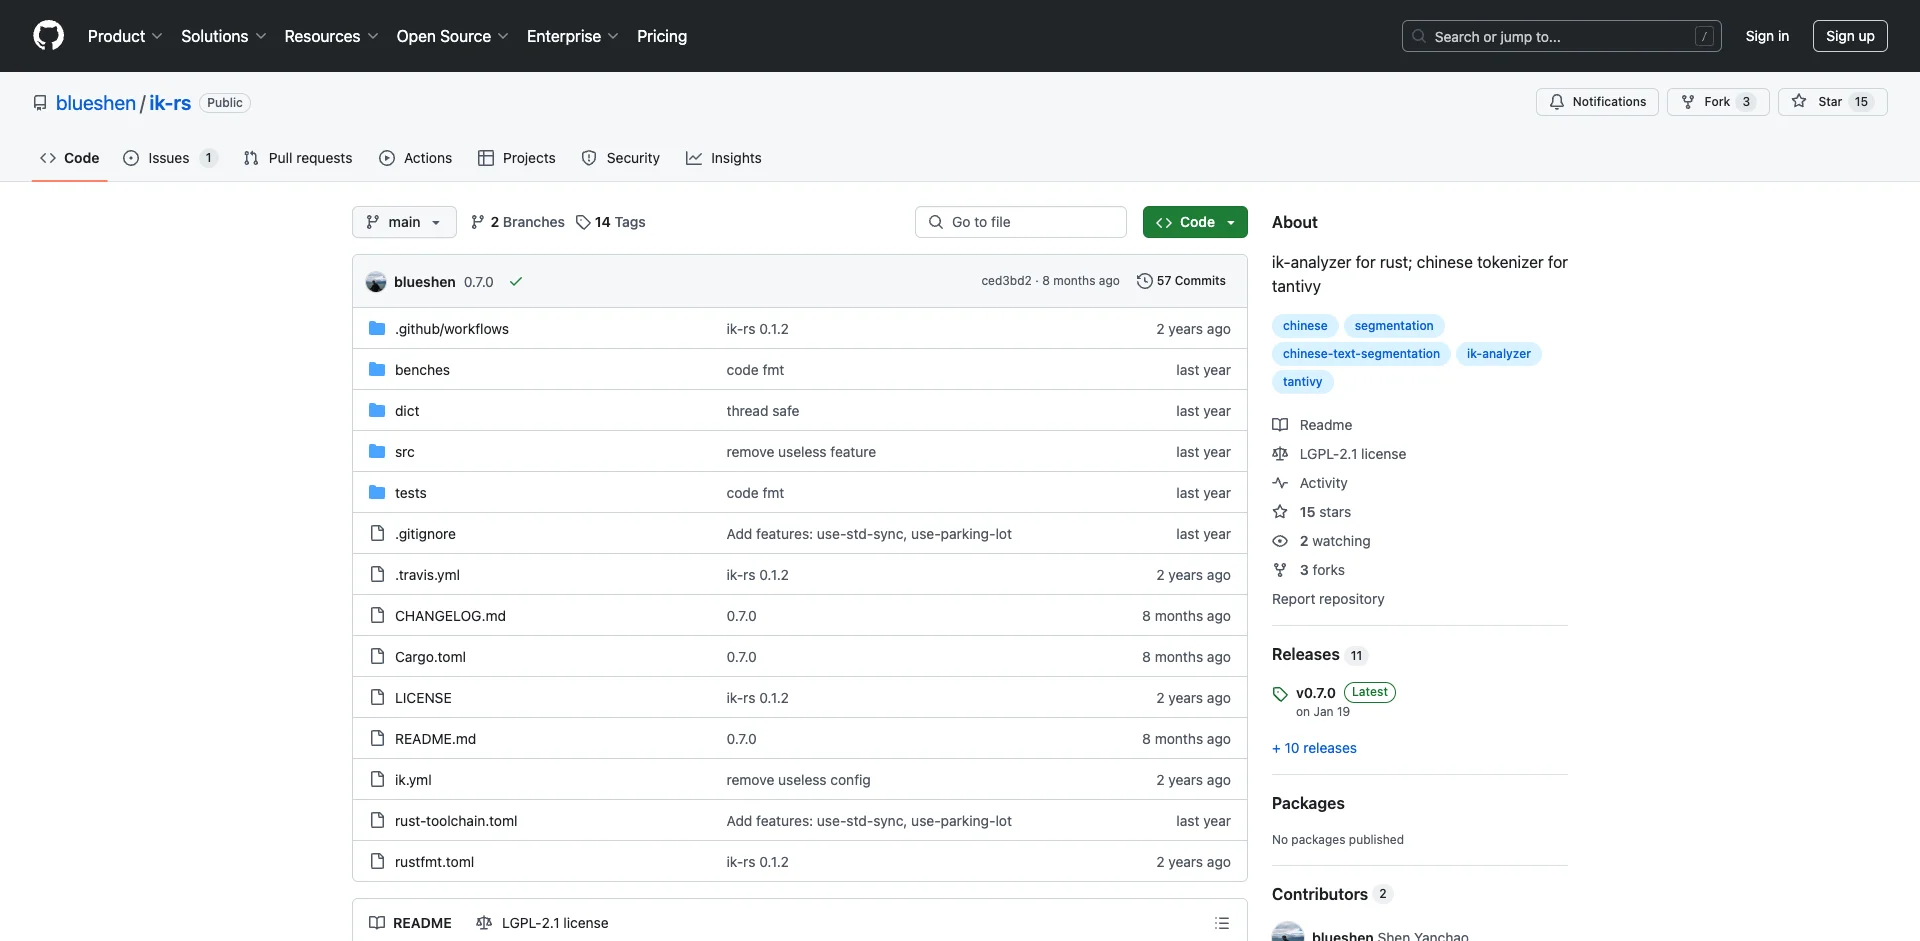Screen dimensions: 1920x941
Task: Click Report repository
Action: [x=1328, y=599]
